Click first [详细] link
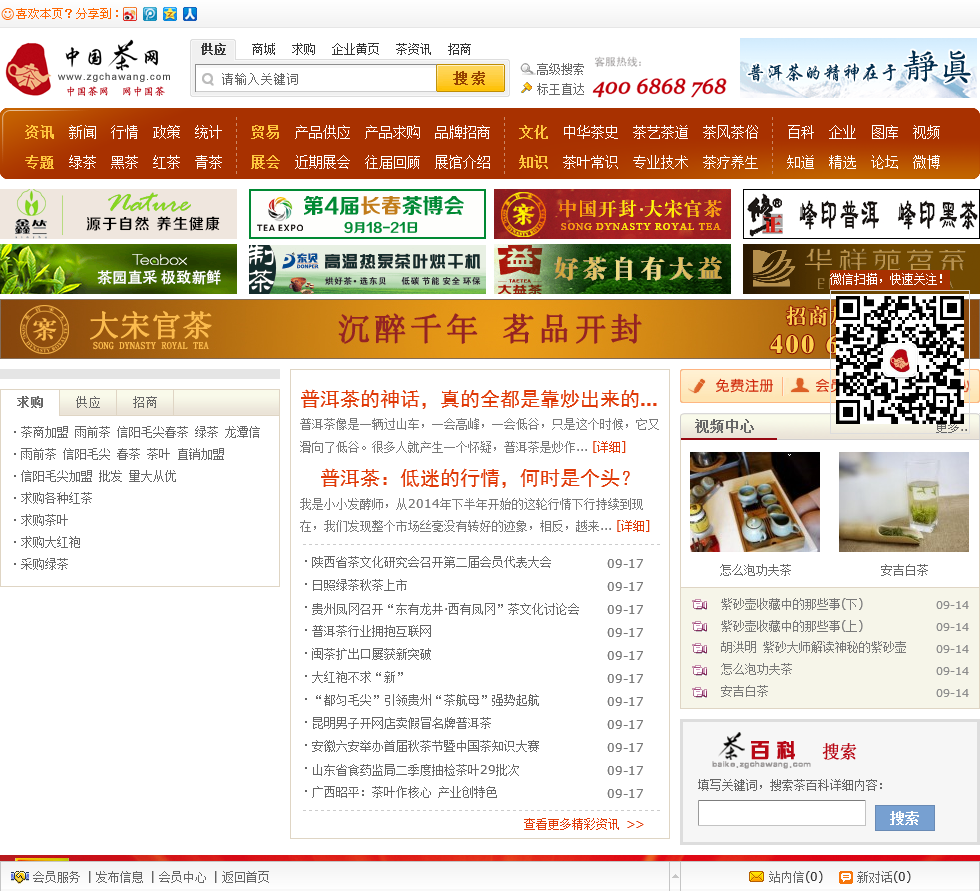Screen dimensions: 980x891 (x=609, y=447)
